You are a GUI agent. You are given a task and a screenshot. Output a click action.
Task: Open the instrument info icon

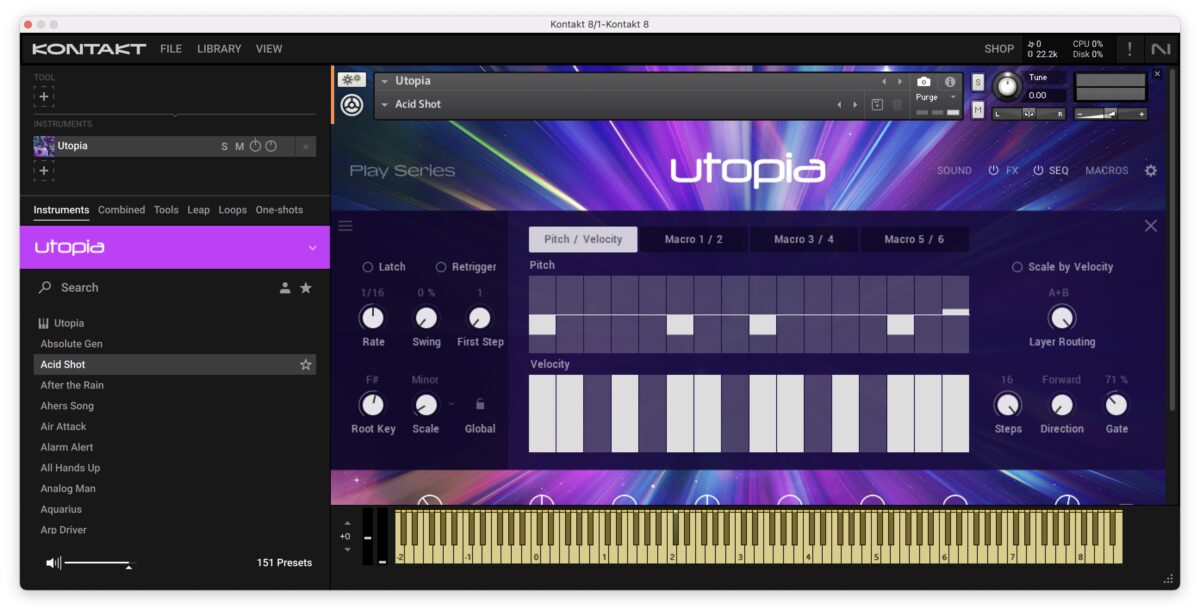950,81
